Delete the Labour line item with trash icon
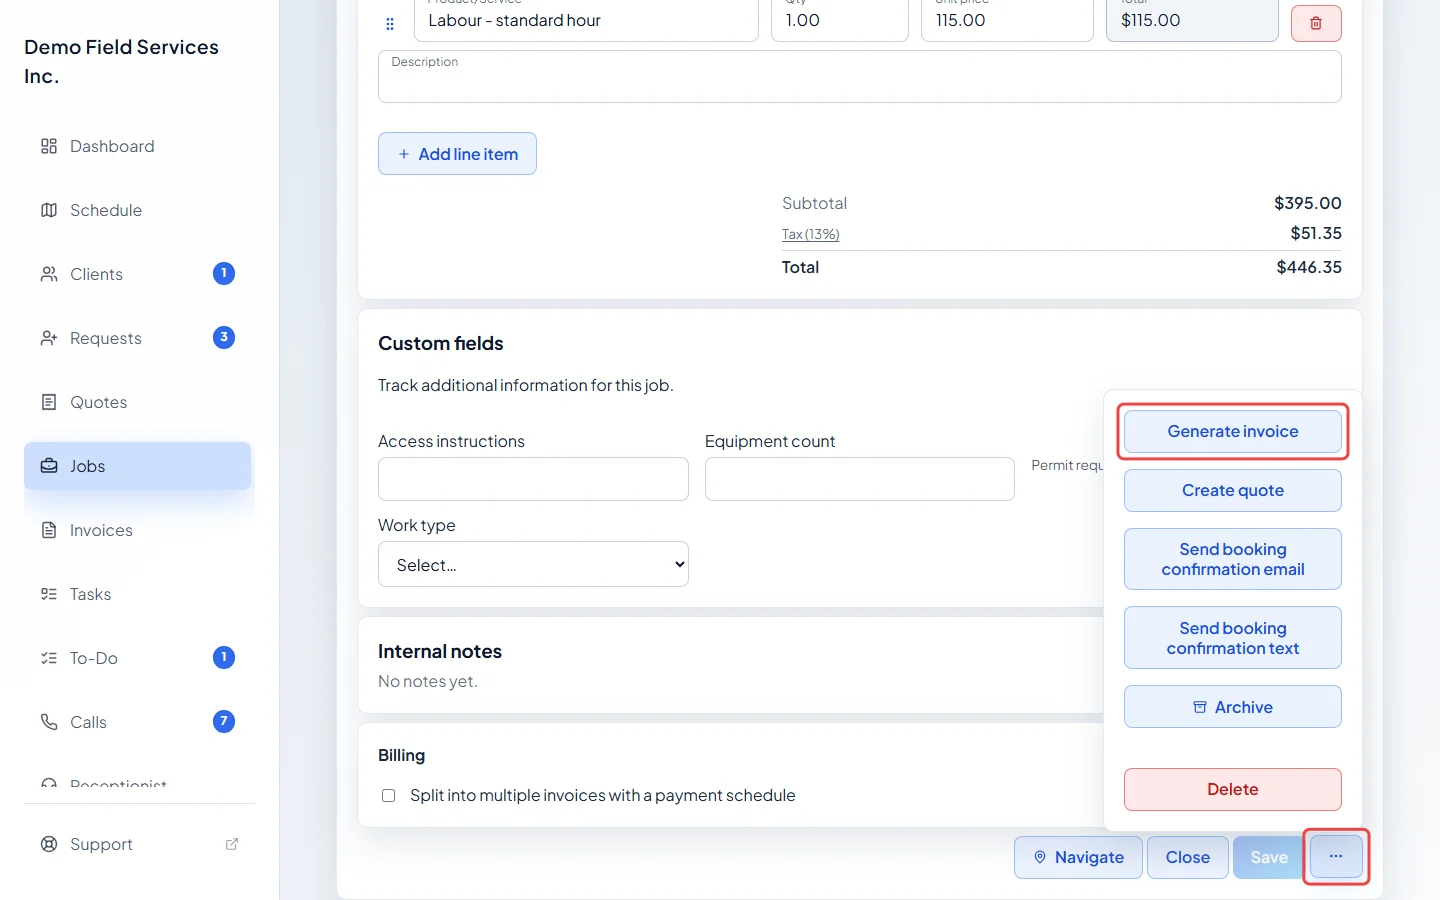The width and height of the screenshot is (1440, 900). click(1316, 23)
